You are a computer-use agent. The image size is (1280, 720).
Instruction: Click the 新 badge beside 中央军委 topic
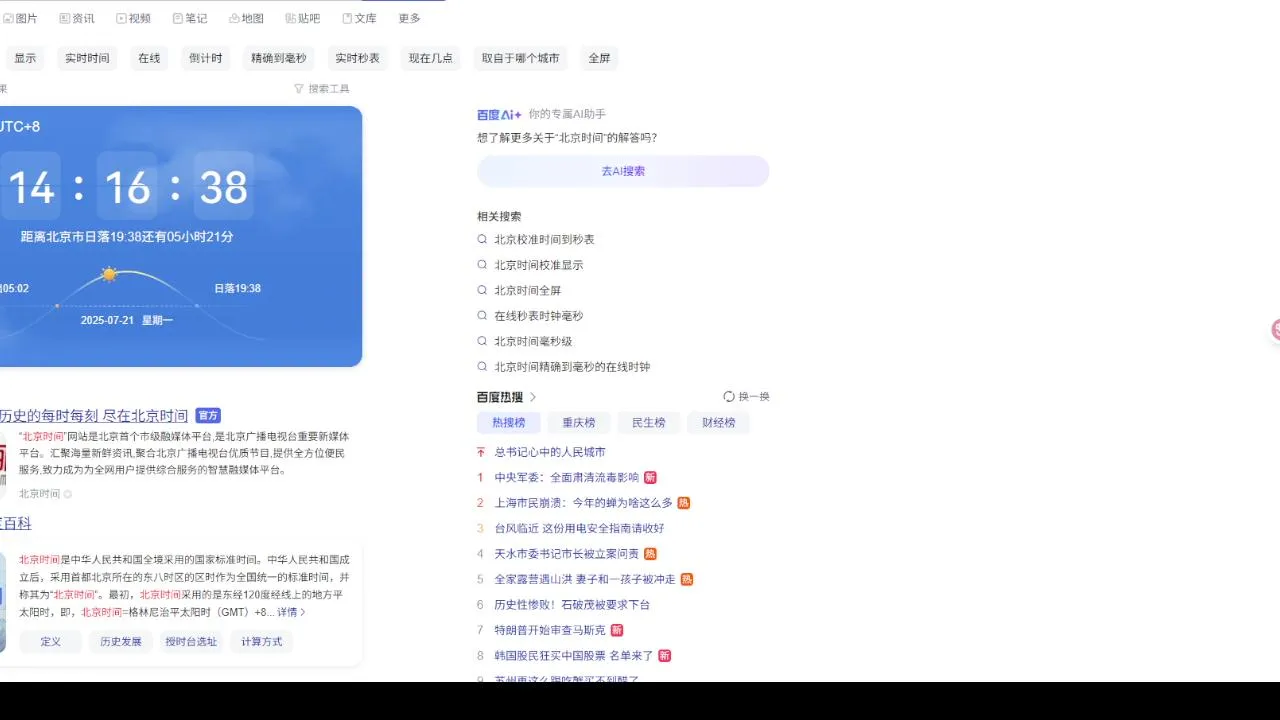point(650,478)
